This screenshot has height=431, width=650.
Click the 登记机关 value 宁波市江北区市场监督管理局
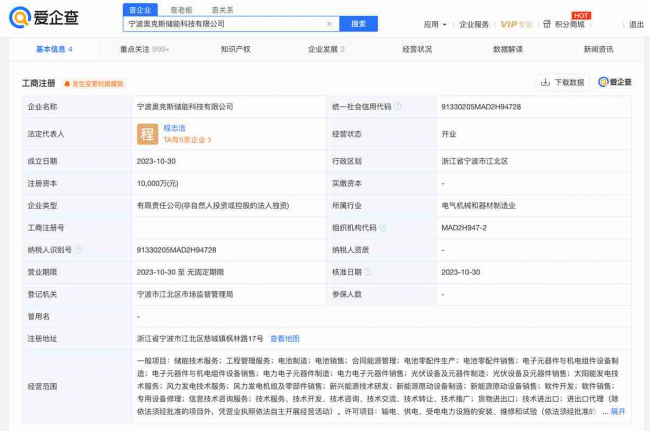tap(185, 294)
